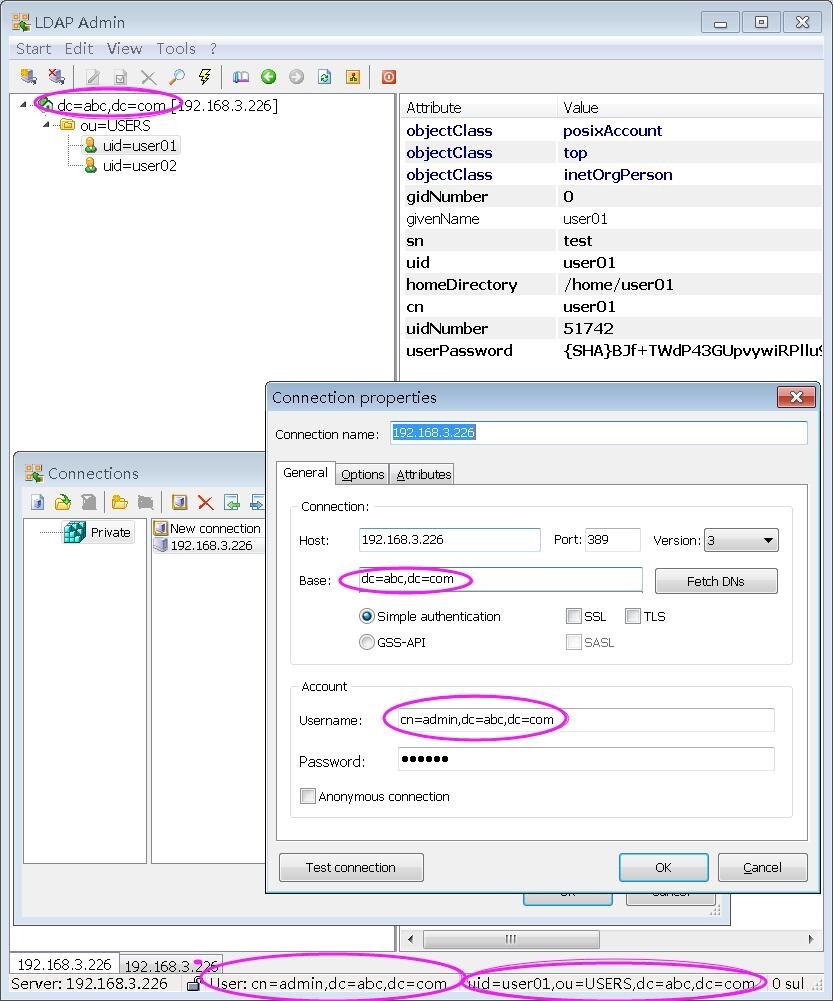Confirm Connection properties with OK
This screenshot has height=1001, width=833.
click(x=663, y=867)
